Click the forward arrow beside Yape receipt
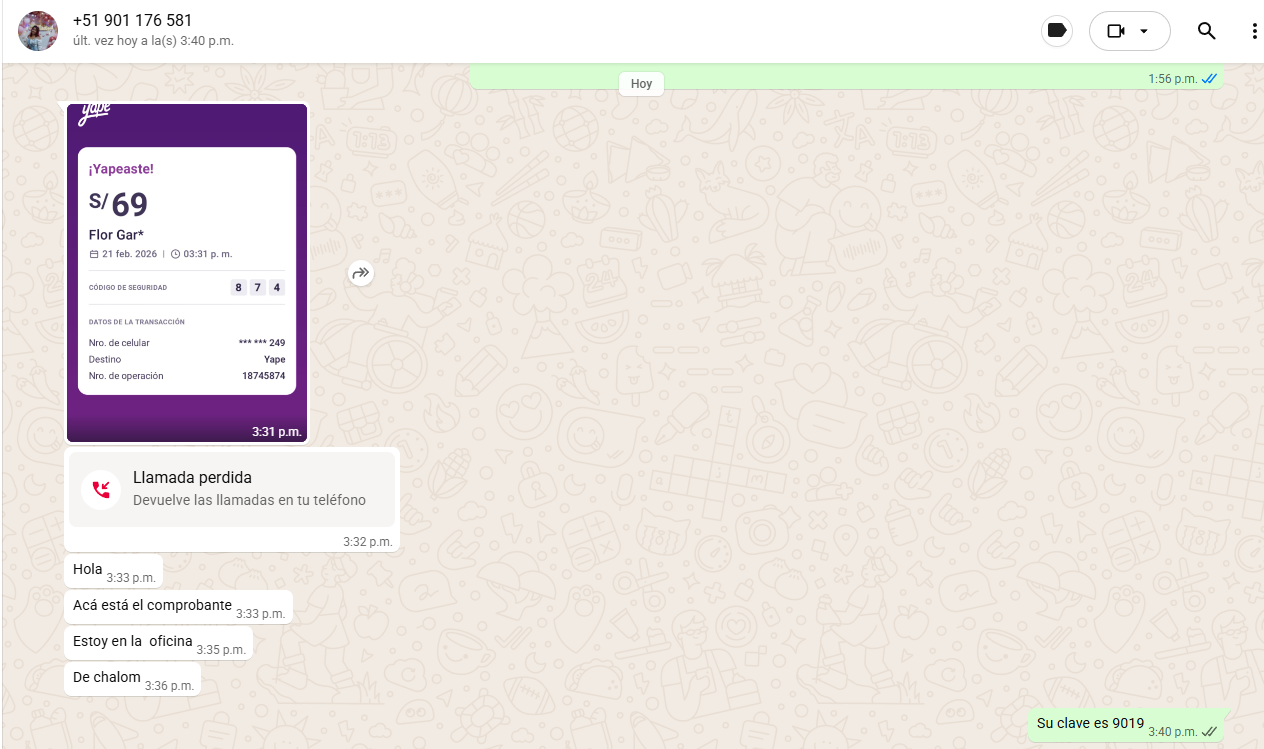 pos(361,273)
